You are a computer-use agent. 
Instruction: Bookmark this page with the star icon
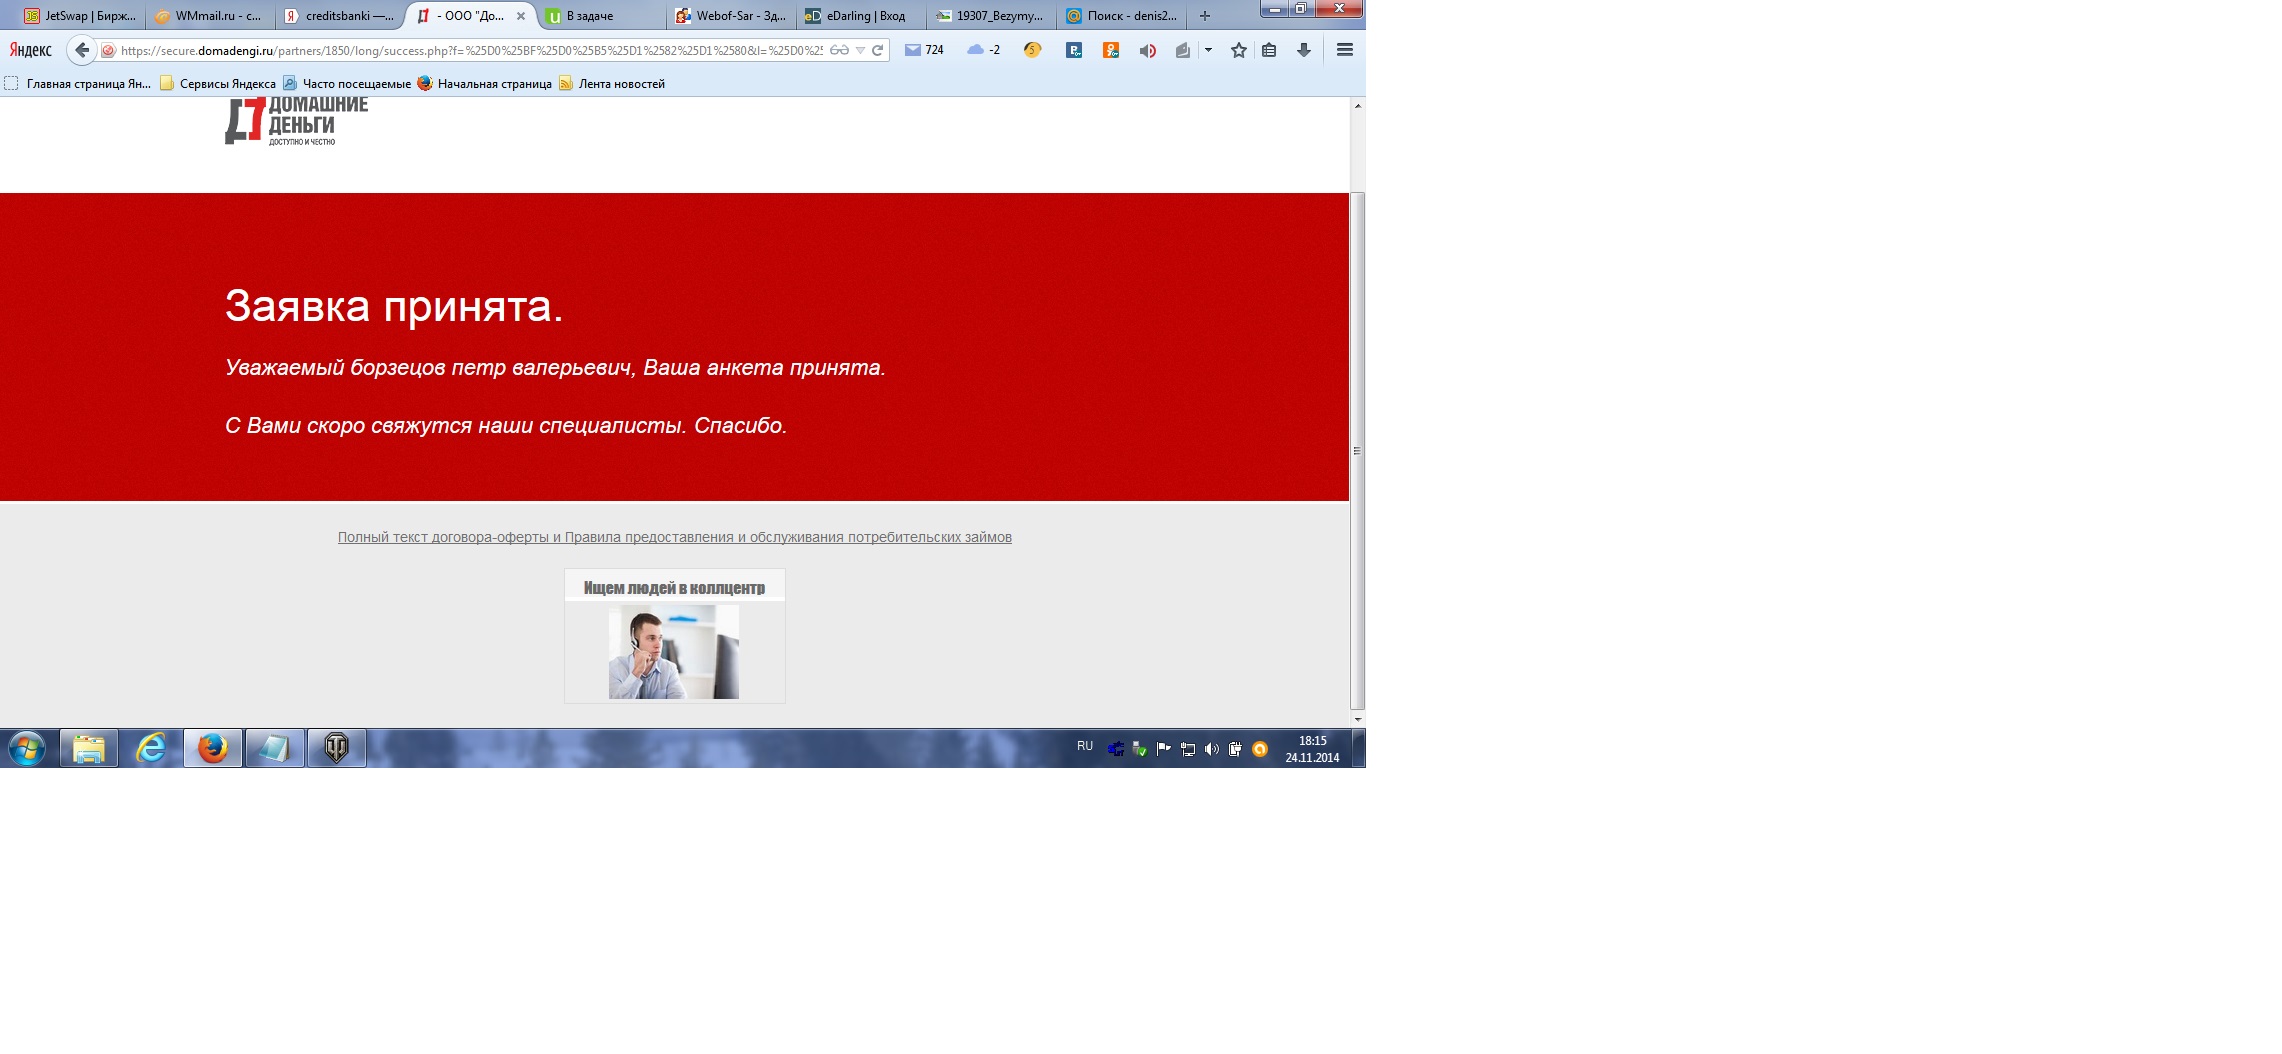[1238, 50]
